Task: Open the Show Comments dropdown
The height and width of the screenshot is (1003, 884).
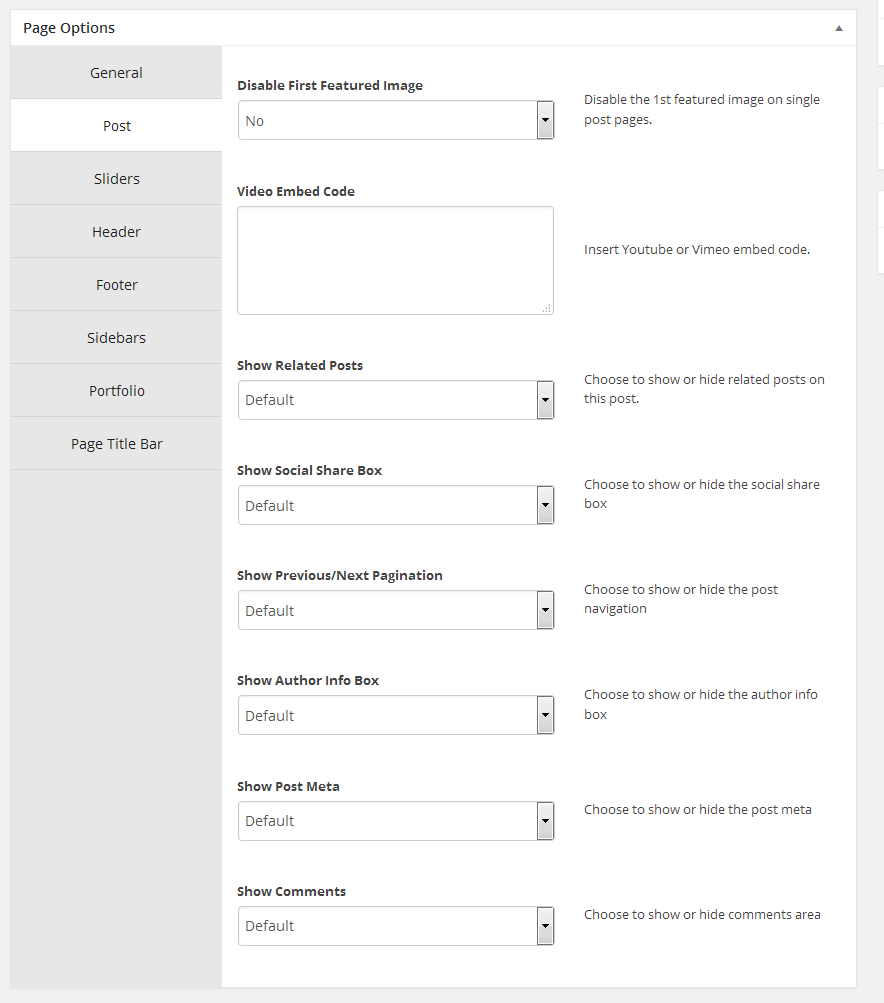Action: (x=396, y=926)
